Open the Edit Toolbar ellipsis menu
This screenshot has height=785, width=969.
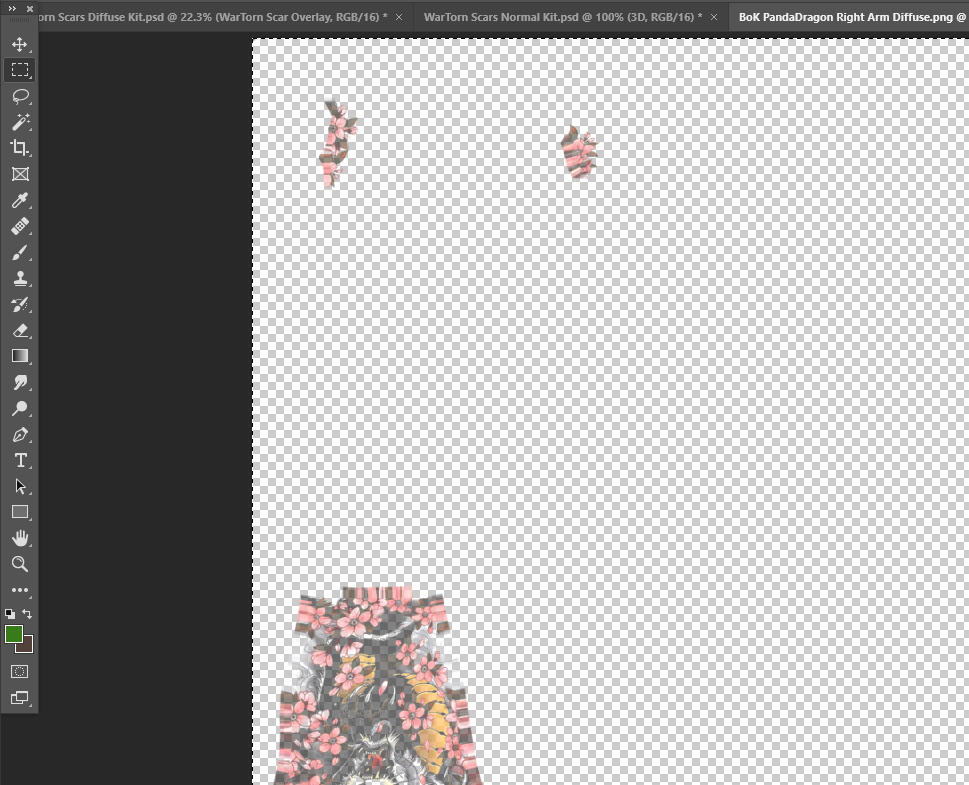(x=20, y=590)
